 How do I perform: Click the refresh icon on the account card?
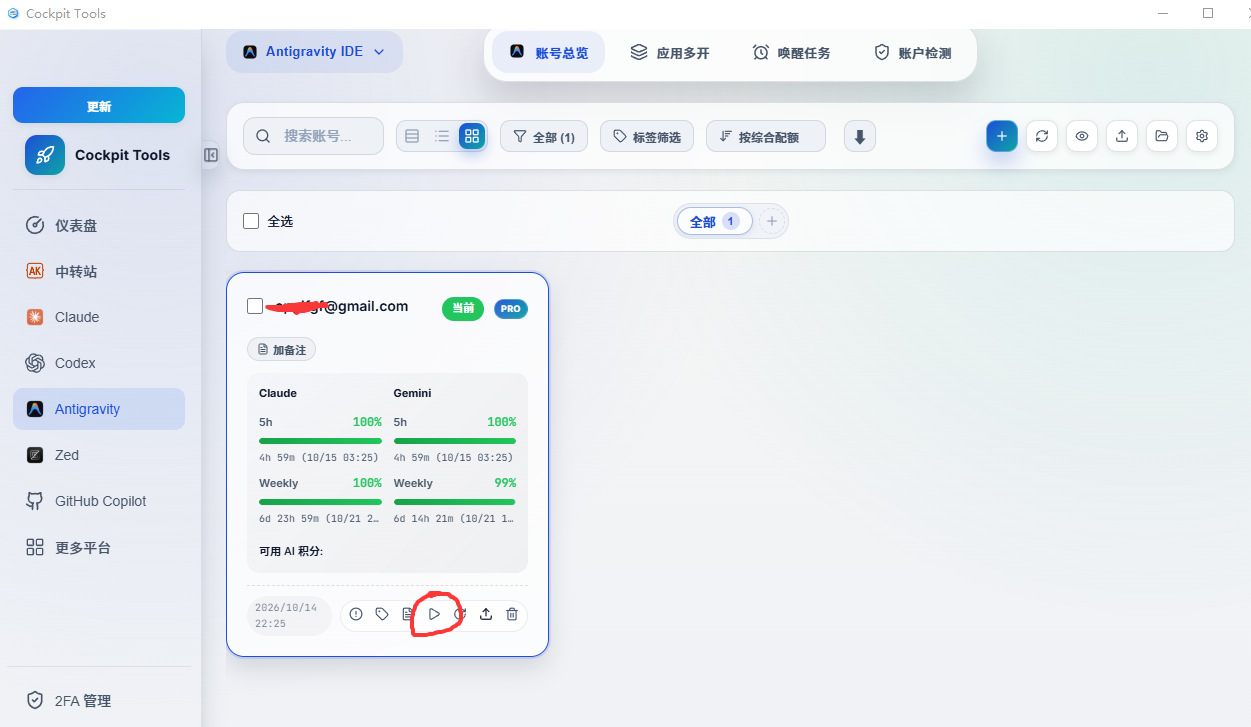coord(460,614)
